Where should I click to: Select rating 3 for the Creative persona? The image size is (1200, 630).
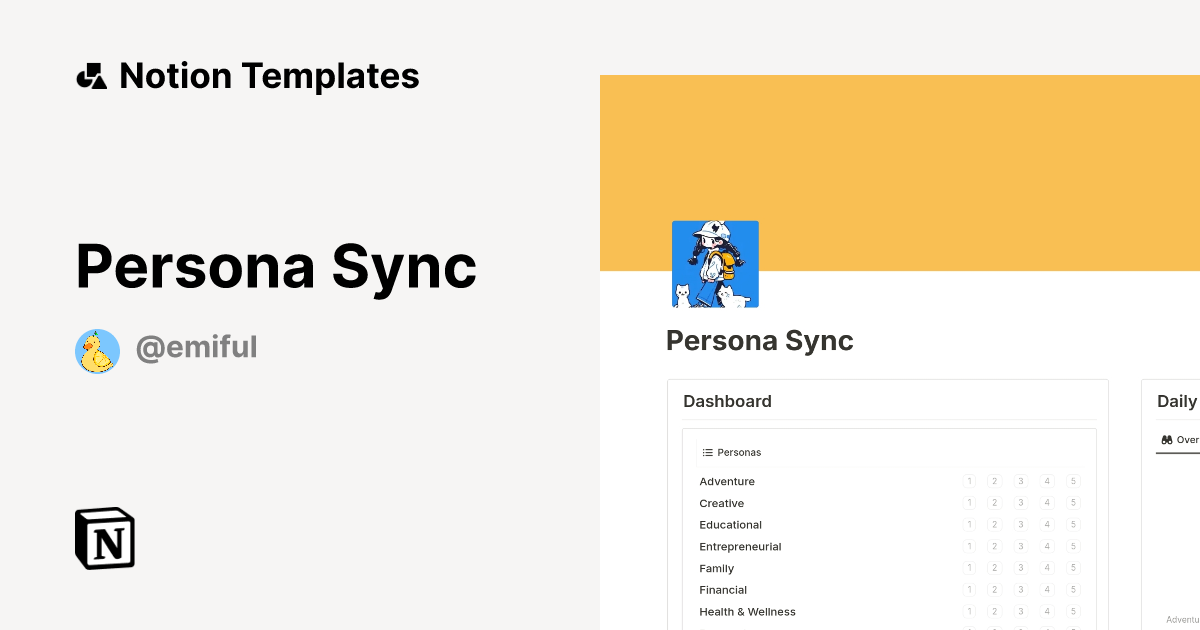click(1020, 503)
